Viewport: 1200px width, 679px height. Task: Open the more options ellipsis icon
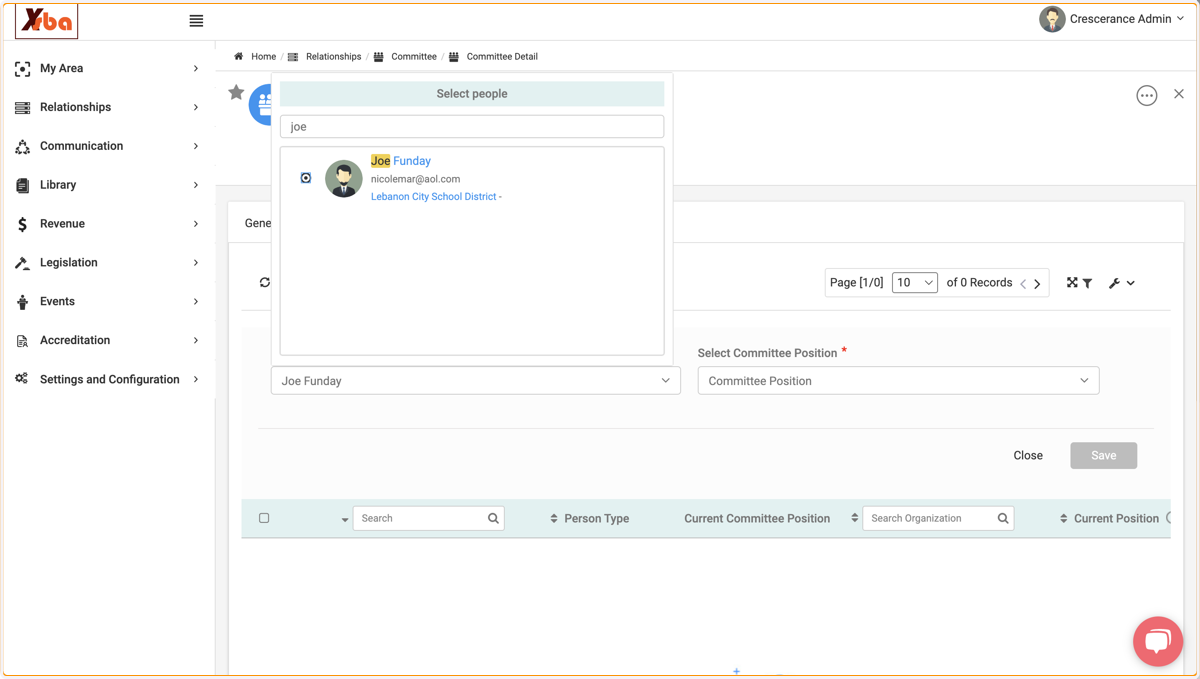pyautogui.click(x=1147, y=95)
